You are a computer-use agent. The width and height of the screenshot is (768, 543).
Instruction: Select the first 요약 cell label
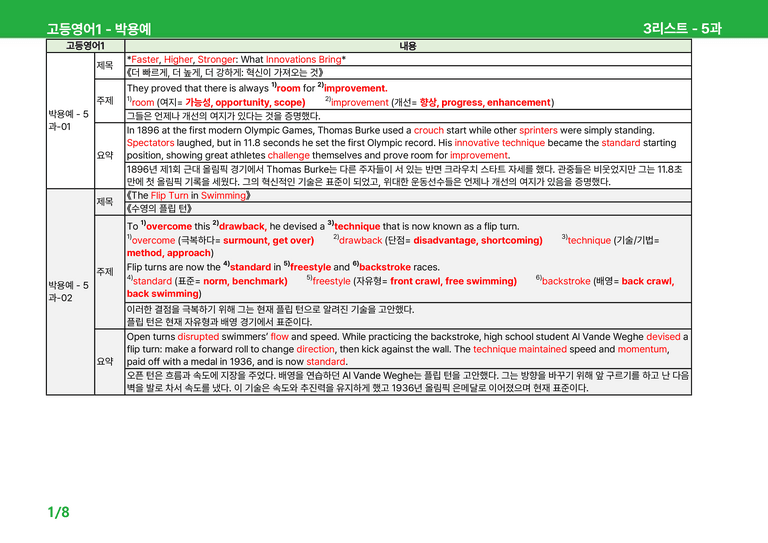click(x=105, y=155)
